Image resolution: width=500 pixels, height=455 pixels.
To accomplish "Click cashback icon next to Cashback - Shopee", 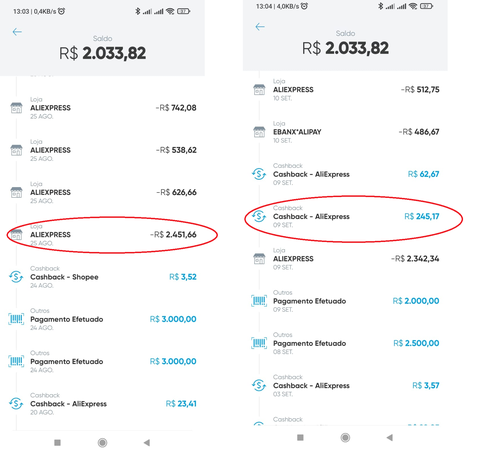I will pos(16,277).
